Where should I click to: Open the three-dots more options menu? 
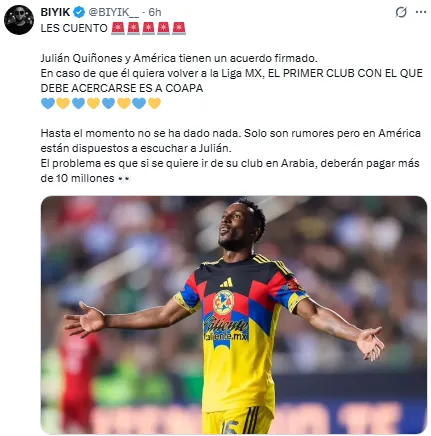[421, 12]
